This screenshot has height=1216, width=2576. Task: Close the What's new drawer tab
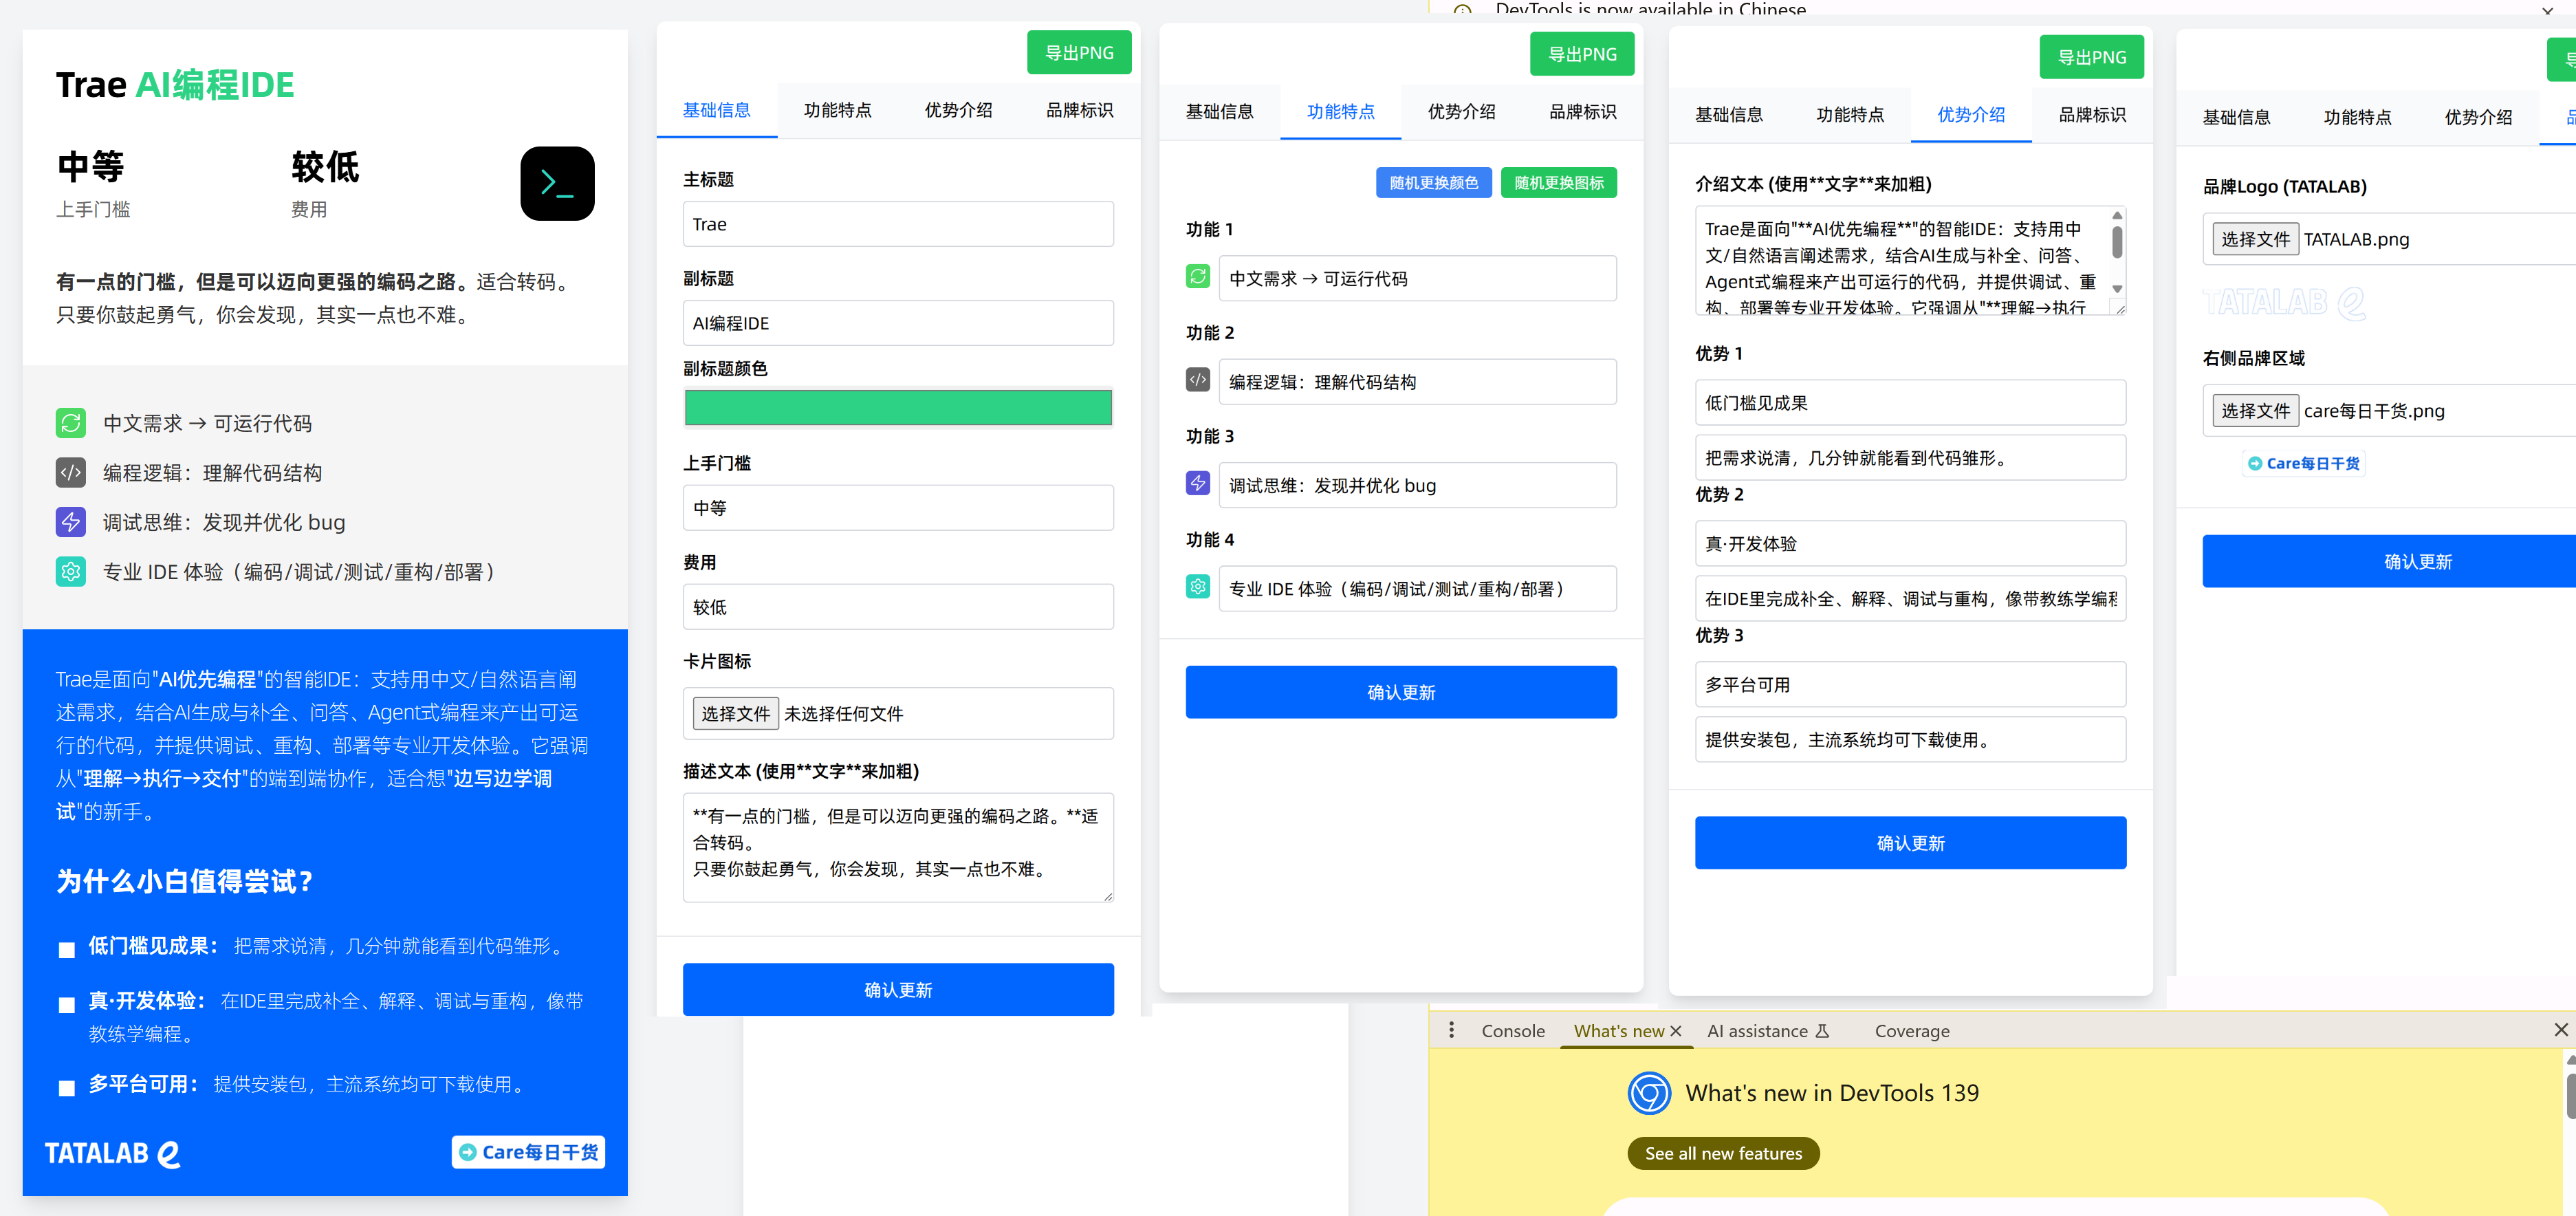pos(1676,1031)
